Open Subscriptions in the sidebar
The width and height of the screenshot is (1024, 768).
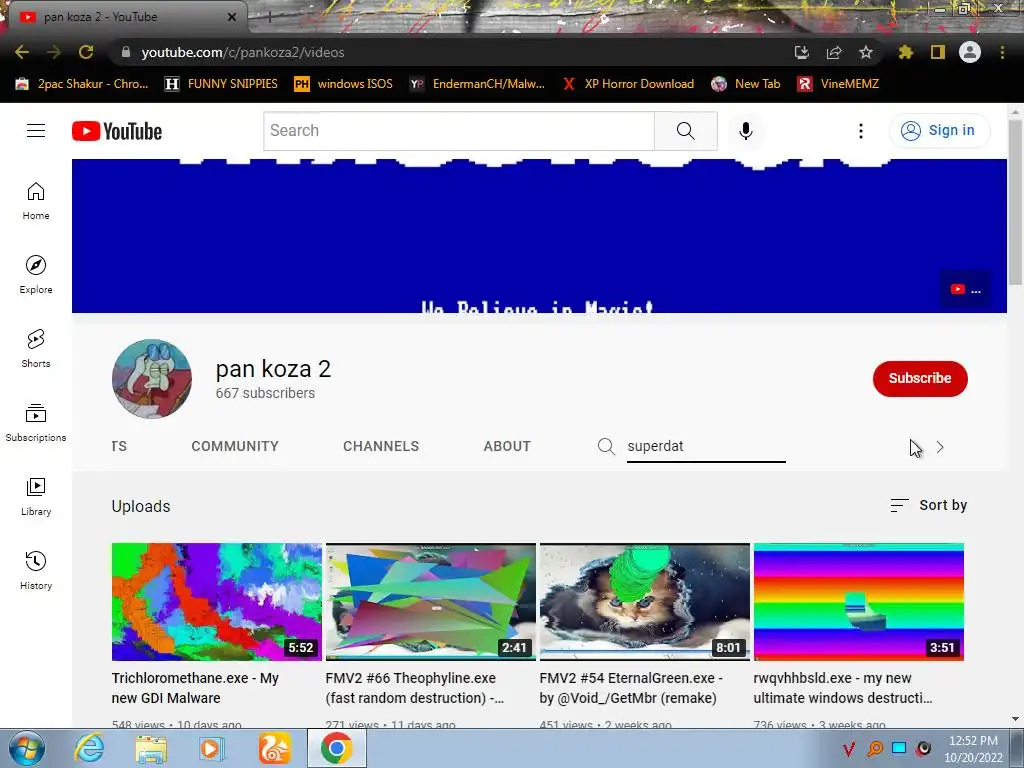pyautogui.click(x=36, y=423)
